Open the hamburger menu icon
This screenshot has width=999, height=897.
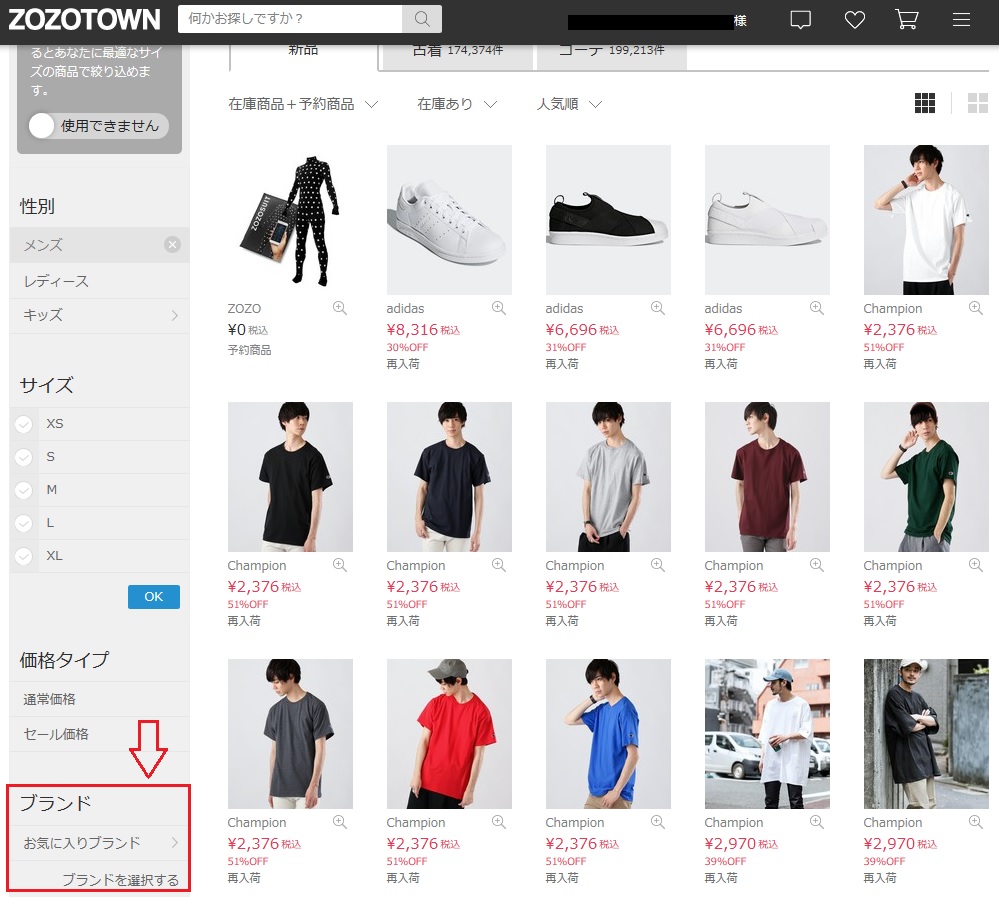pyautogui.click(x=961, y=20)
